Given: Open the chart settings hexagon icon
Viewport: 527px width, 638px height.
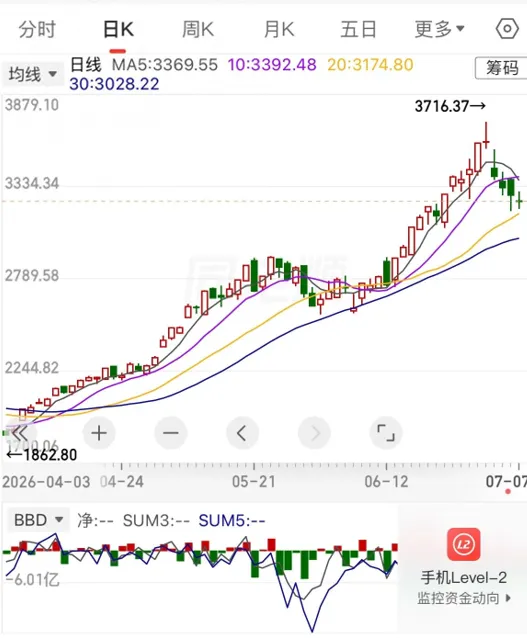Looking at the screenshot, I should [507, 29].
